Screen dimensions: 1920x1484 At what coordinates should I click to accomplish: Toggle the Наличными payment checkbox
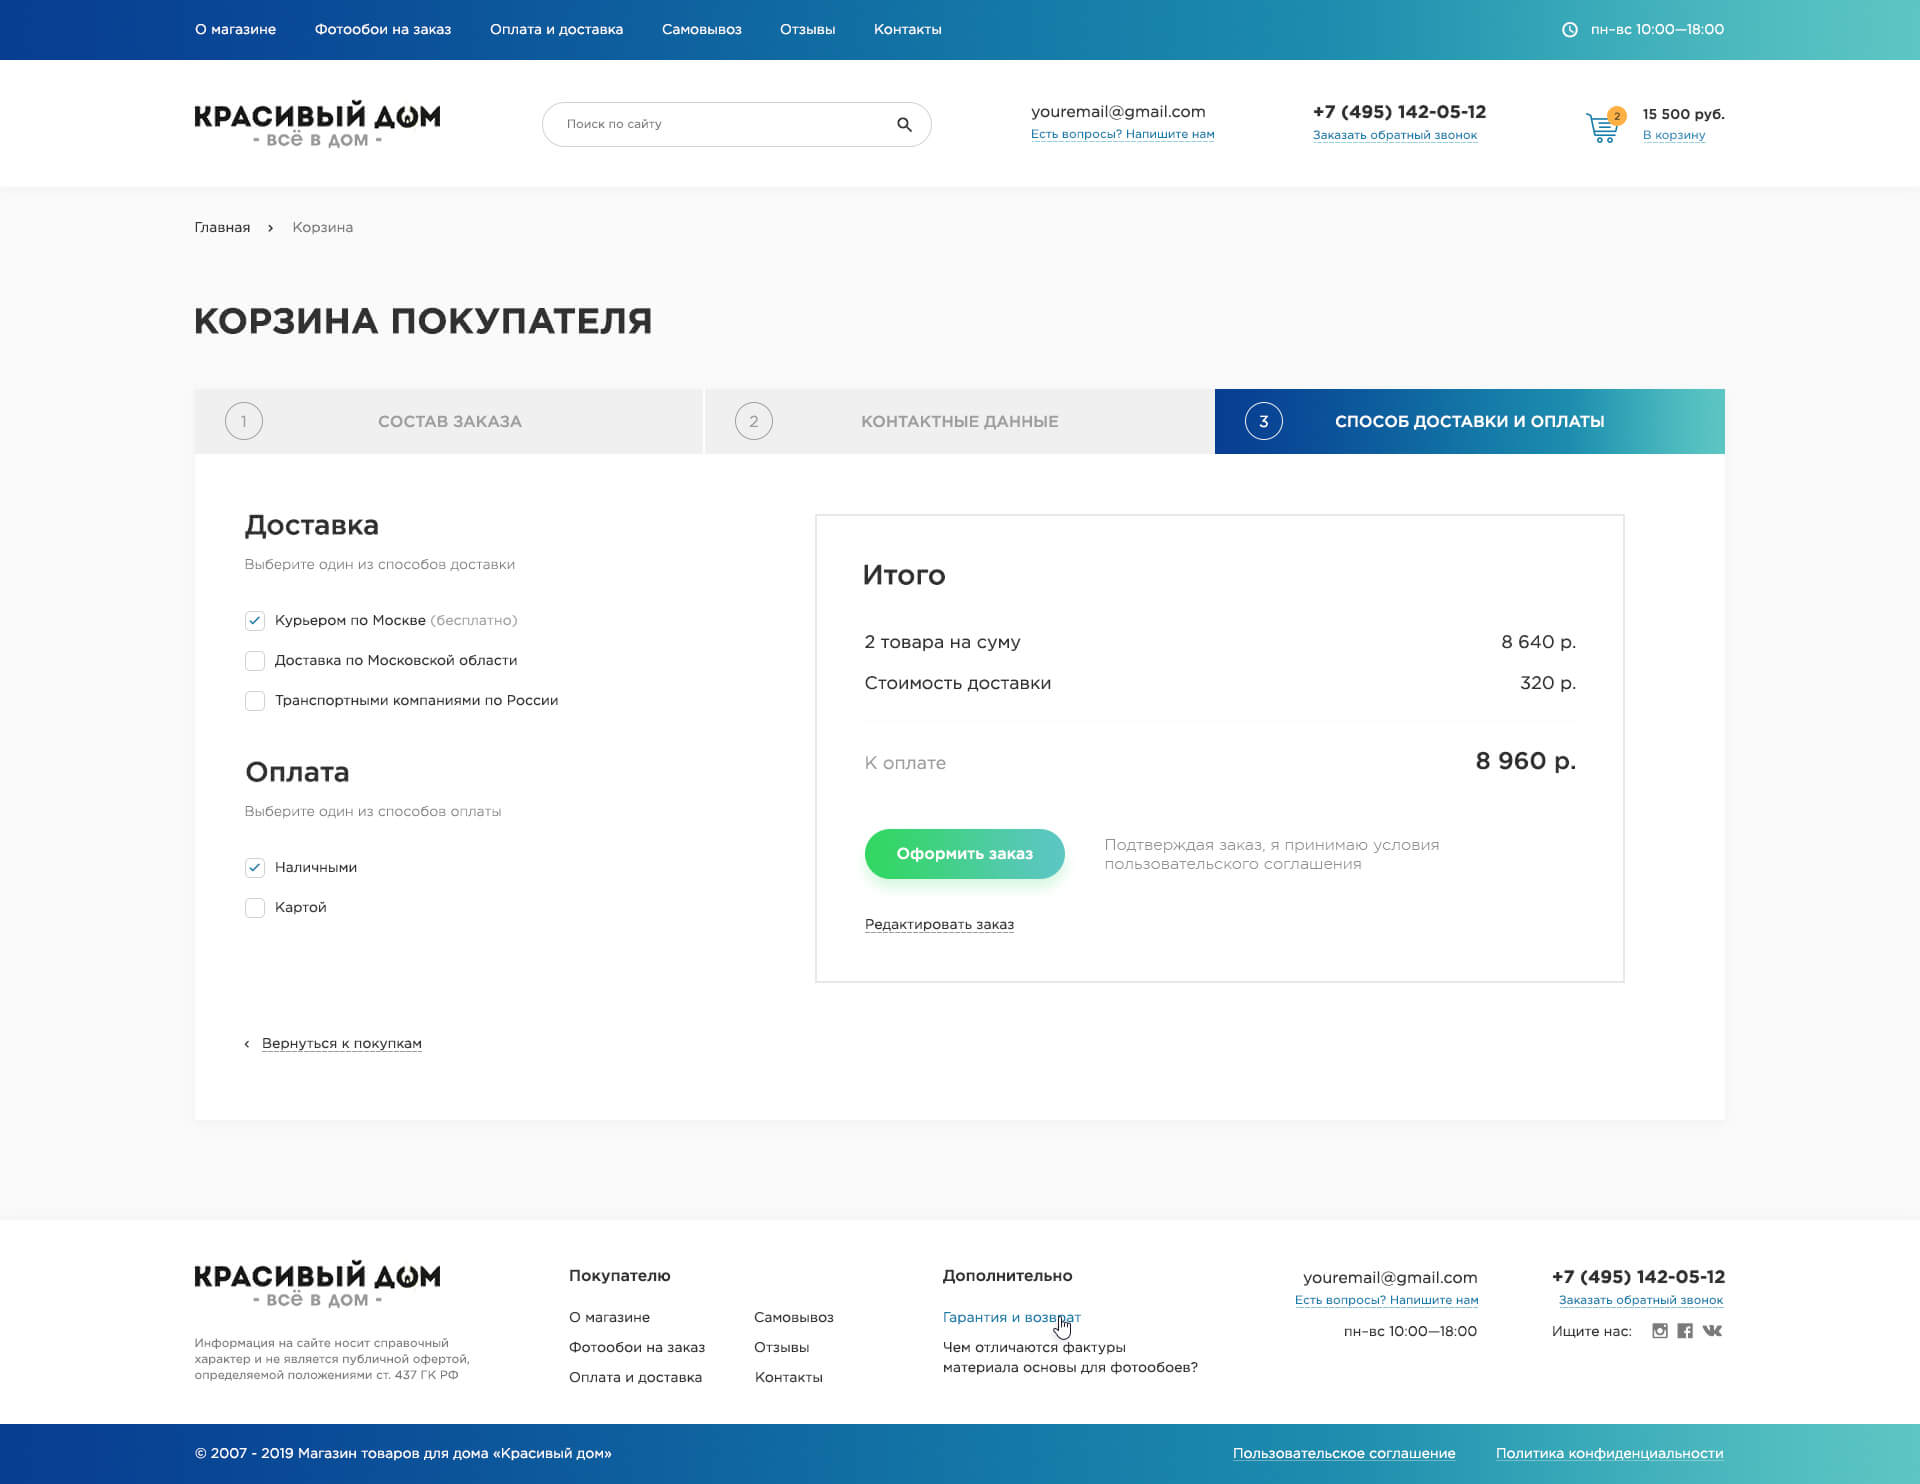[x=255, y=868]
